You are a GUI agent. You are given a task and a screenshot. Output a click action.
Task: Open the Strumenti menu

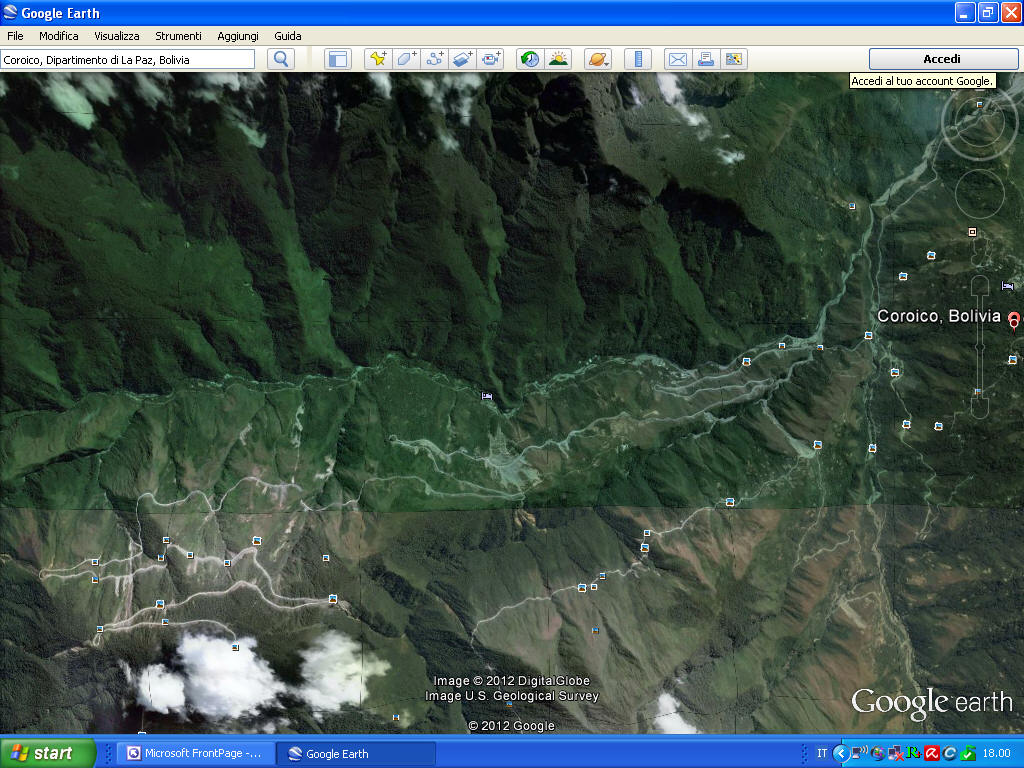pos(178,36)
